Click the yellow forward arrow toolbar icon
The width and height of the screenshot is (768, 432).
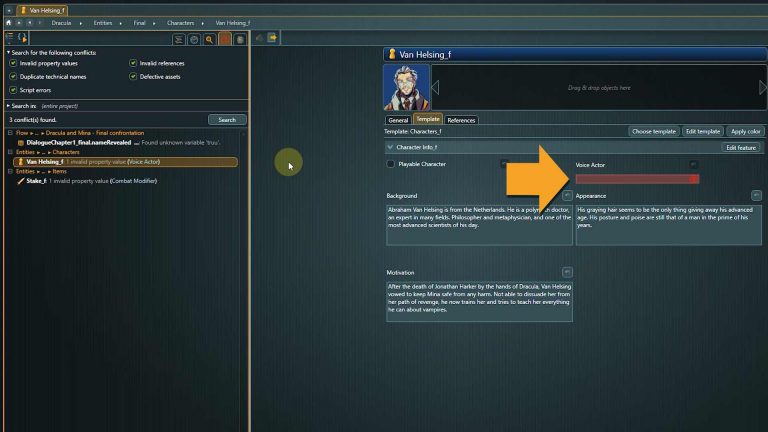tap(272, 38)
